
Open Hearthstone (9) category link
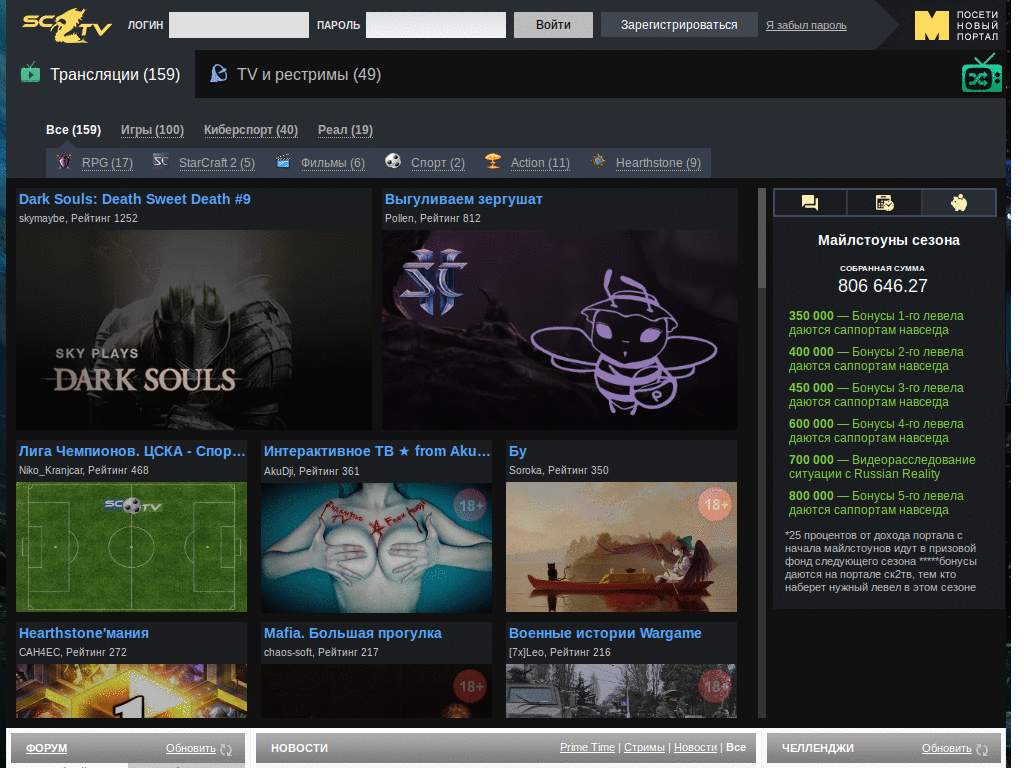point(658,163)
